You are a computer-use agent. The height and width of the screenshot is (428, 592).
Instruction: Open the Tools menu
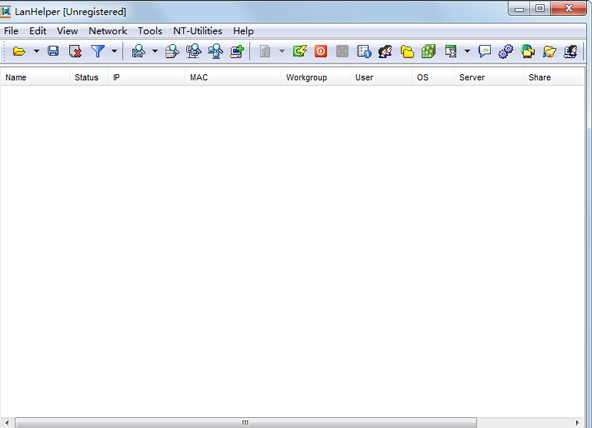coord(150,31)
